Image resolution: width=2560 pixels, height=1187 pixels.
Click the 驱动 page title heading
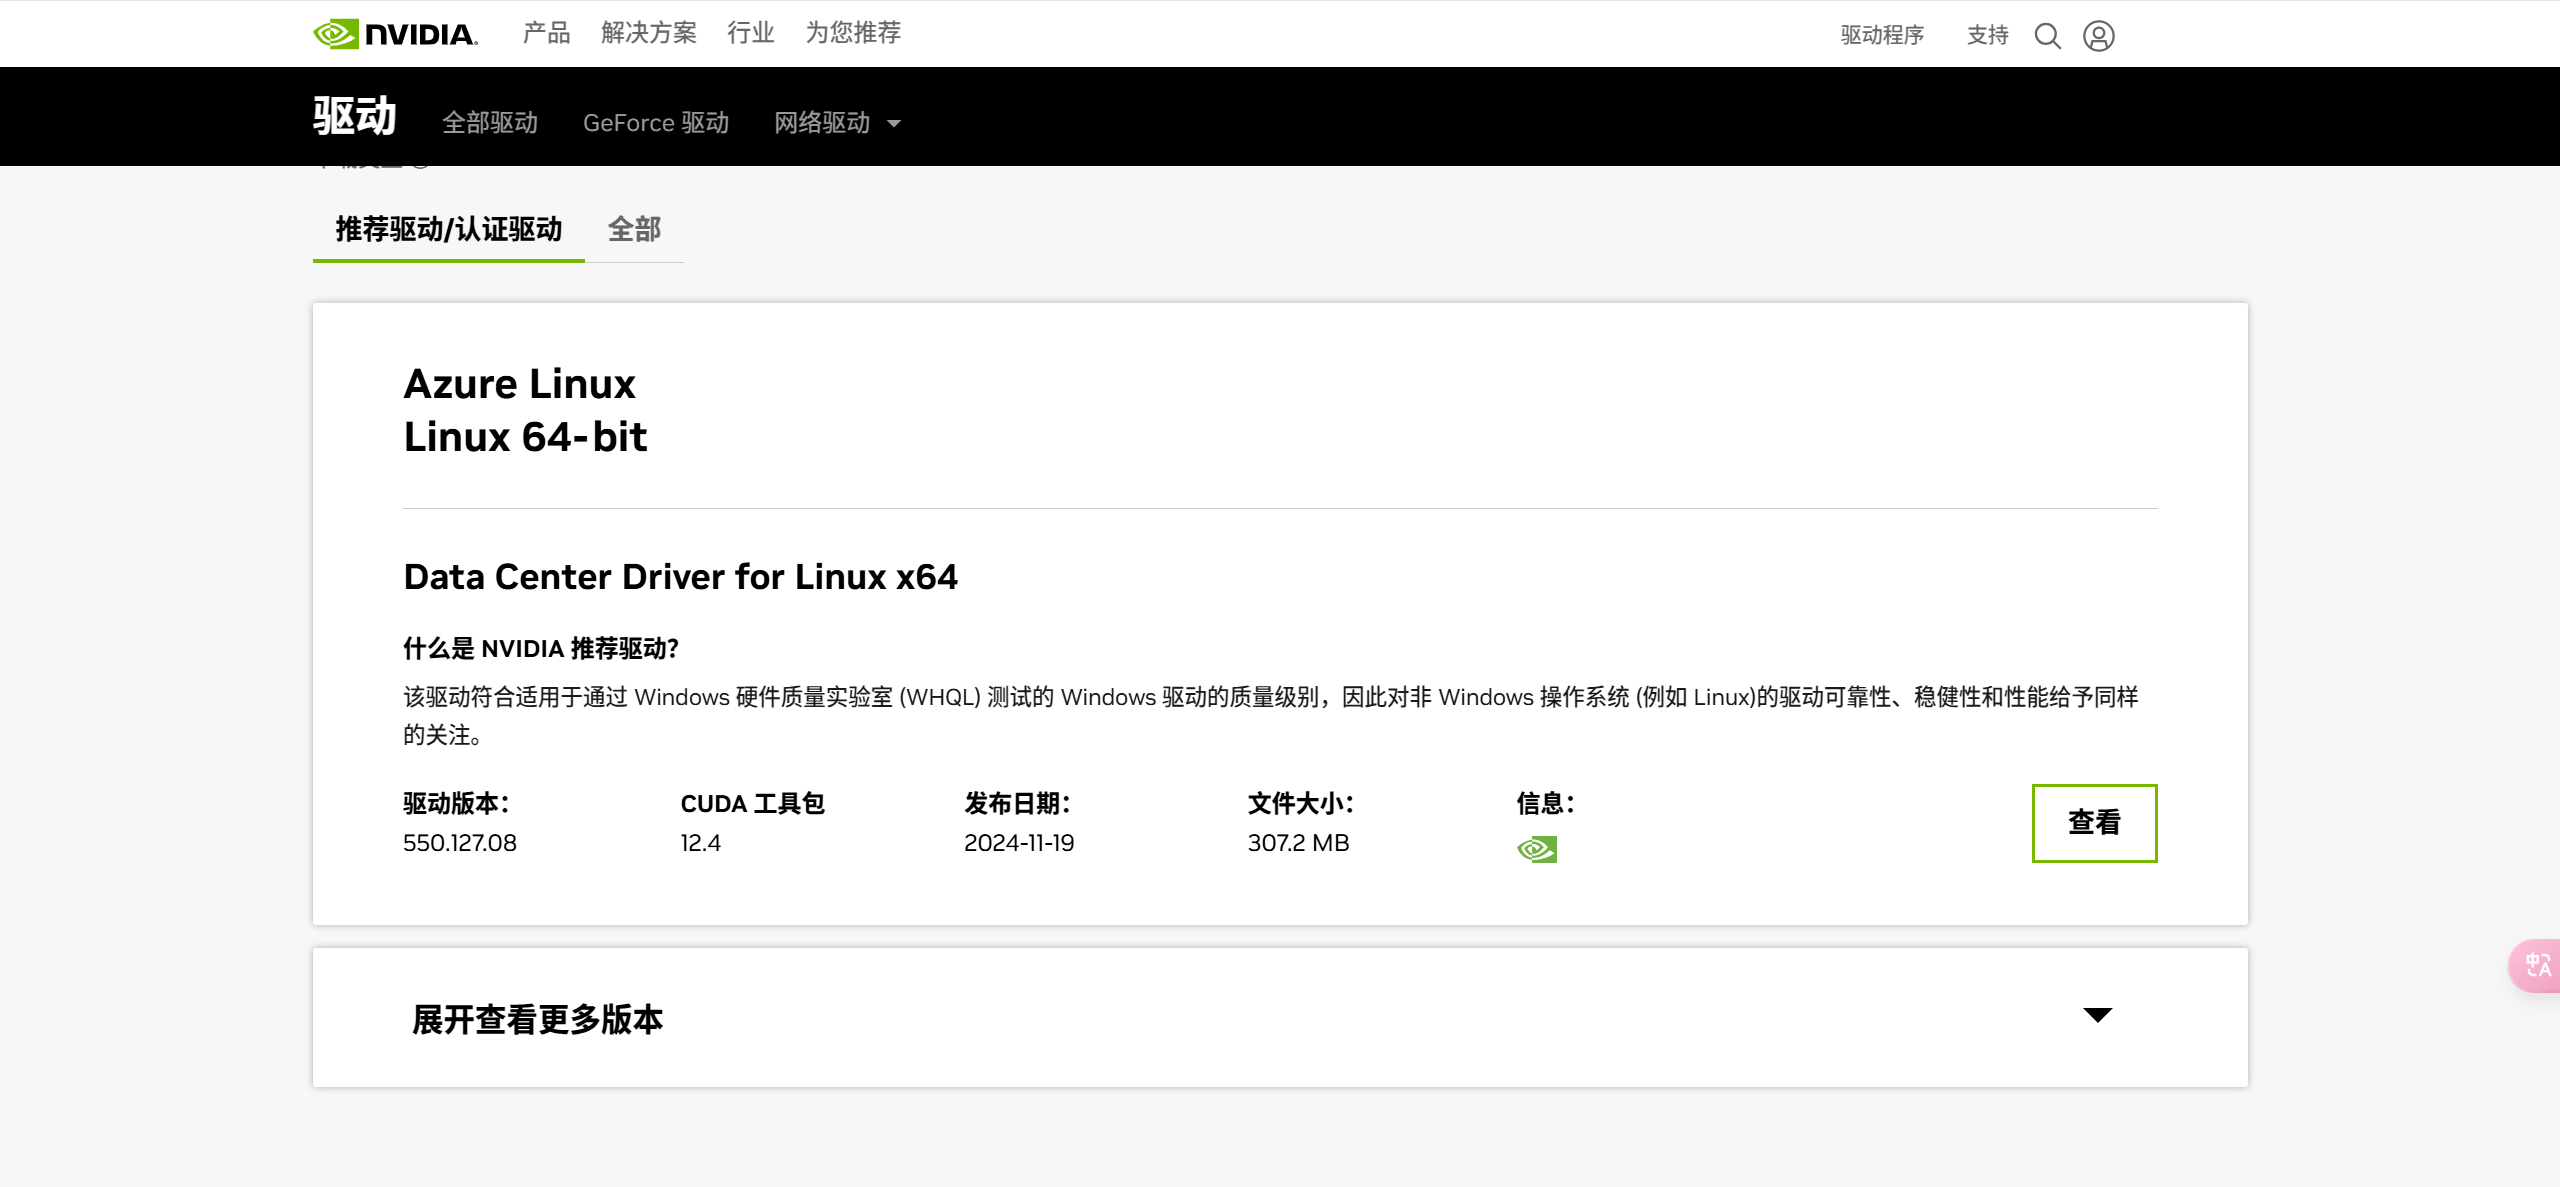[354, 116]
